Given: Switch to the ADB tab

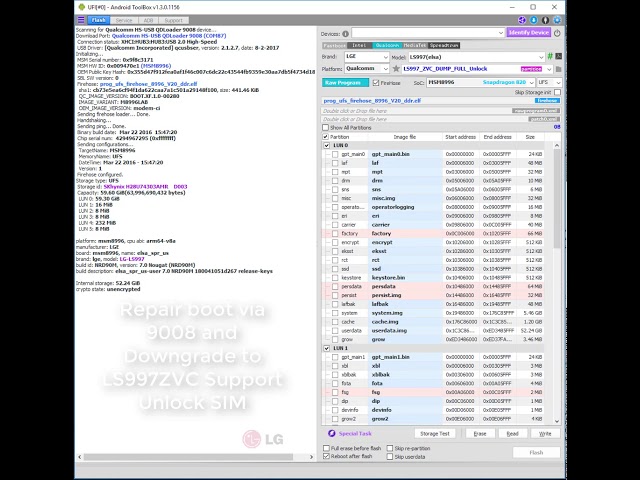Looking at the screenshot, I should [148, 20].
